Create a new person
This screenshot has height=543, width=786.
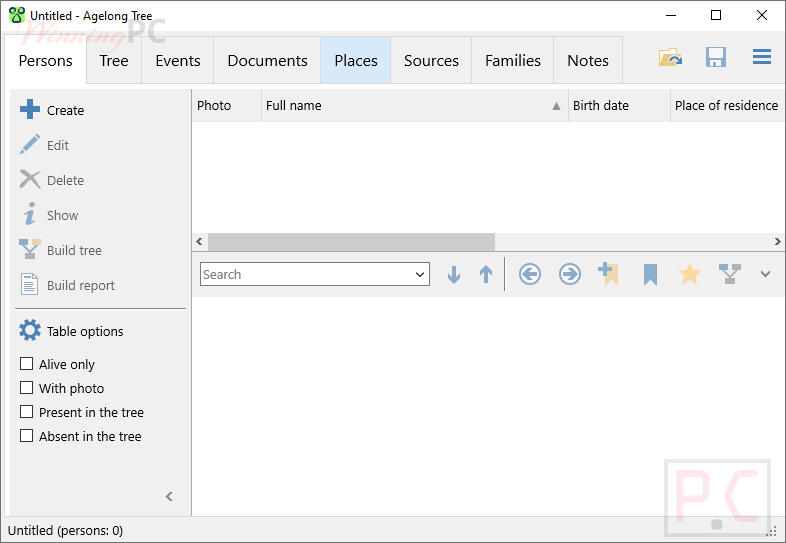[52, 110]
